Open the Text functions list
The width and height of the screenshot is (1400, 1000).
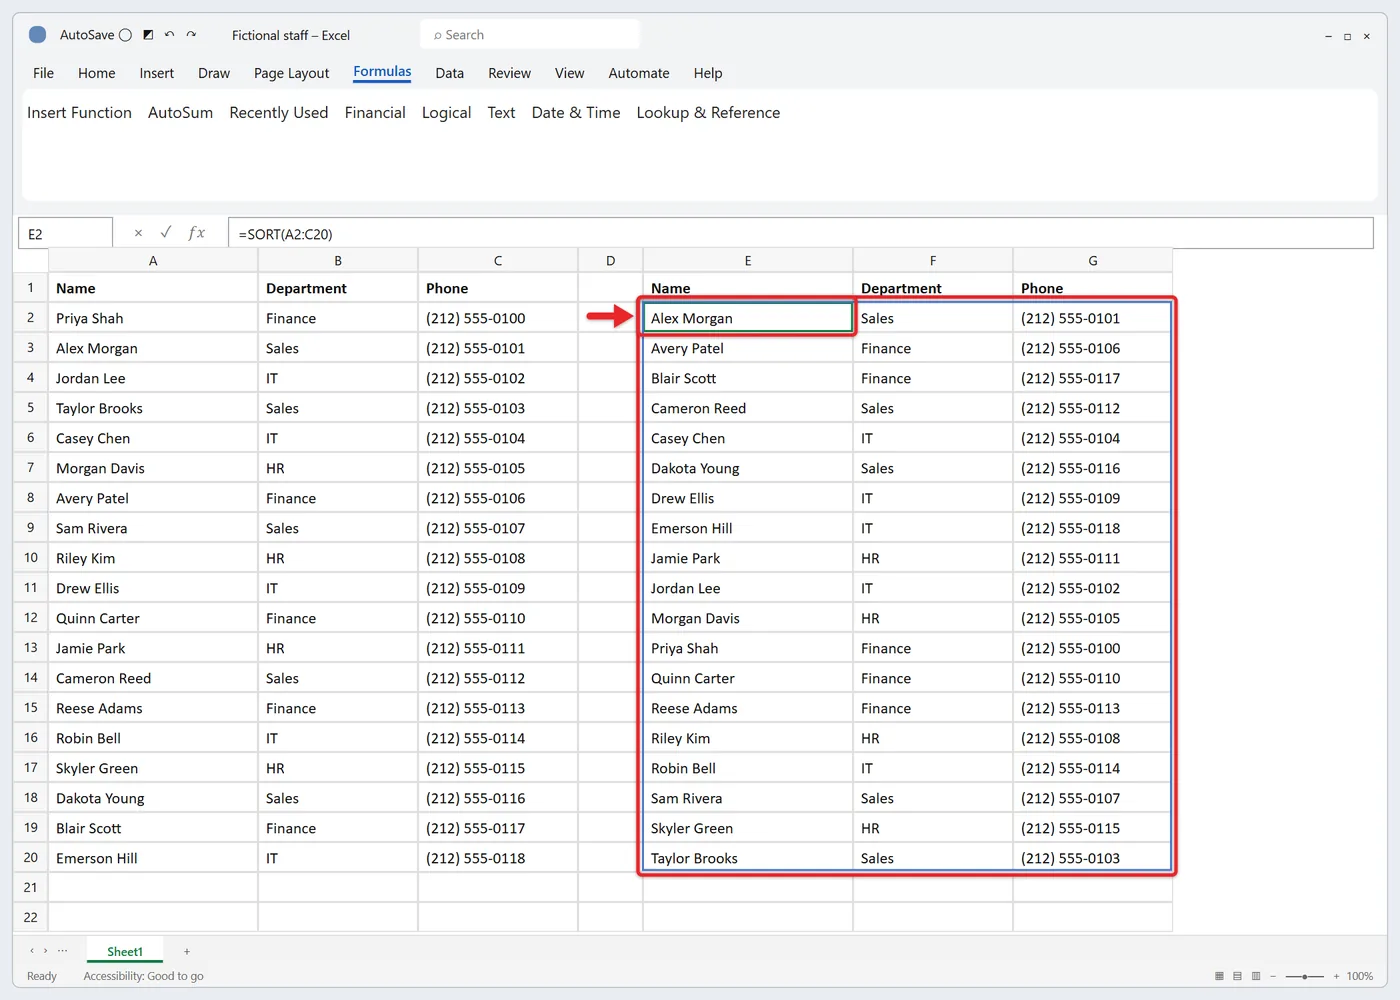coord(501,113)
